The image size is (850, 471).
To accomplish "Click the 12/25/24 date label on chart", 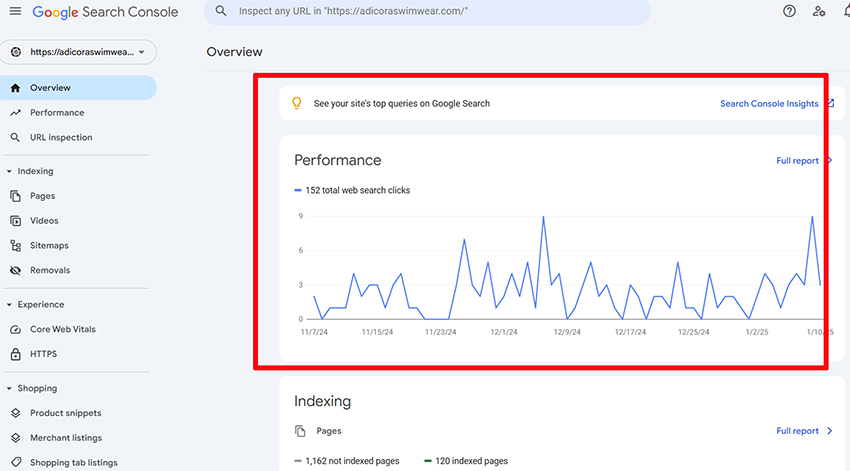I will coord(693,332).
